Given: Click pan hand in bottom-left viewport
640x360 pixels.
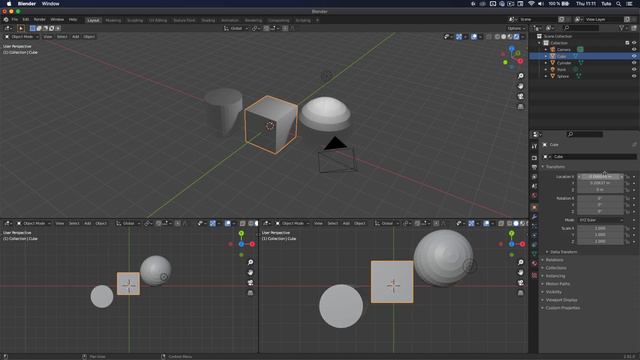Looking at the screenshot, I should click(x=250, y=272).
